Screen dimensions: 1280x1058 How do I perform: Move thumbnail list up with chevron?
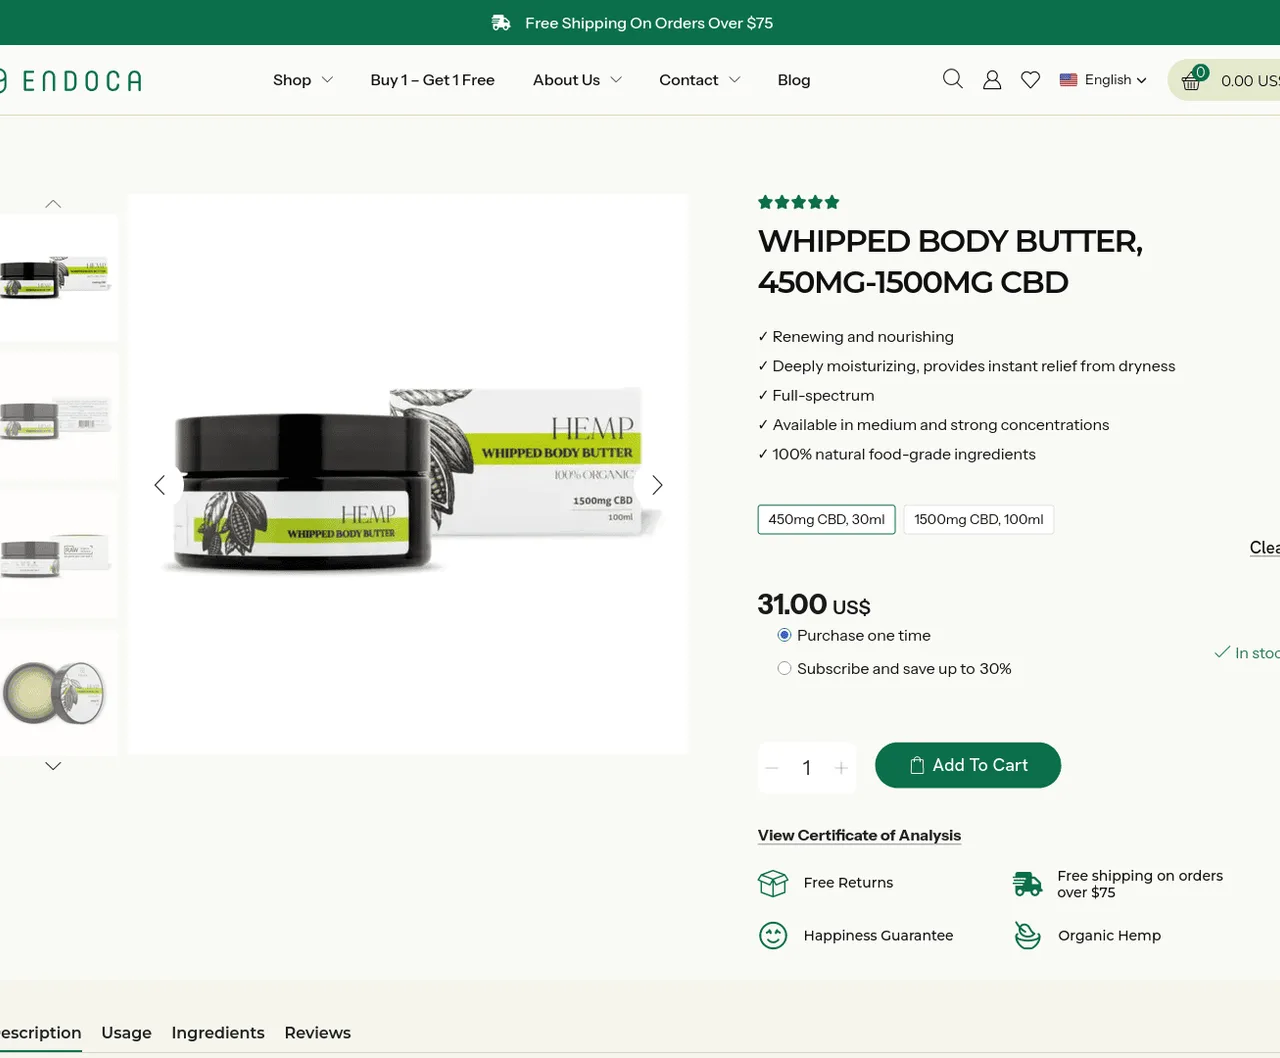53,204
